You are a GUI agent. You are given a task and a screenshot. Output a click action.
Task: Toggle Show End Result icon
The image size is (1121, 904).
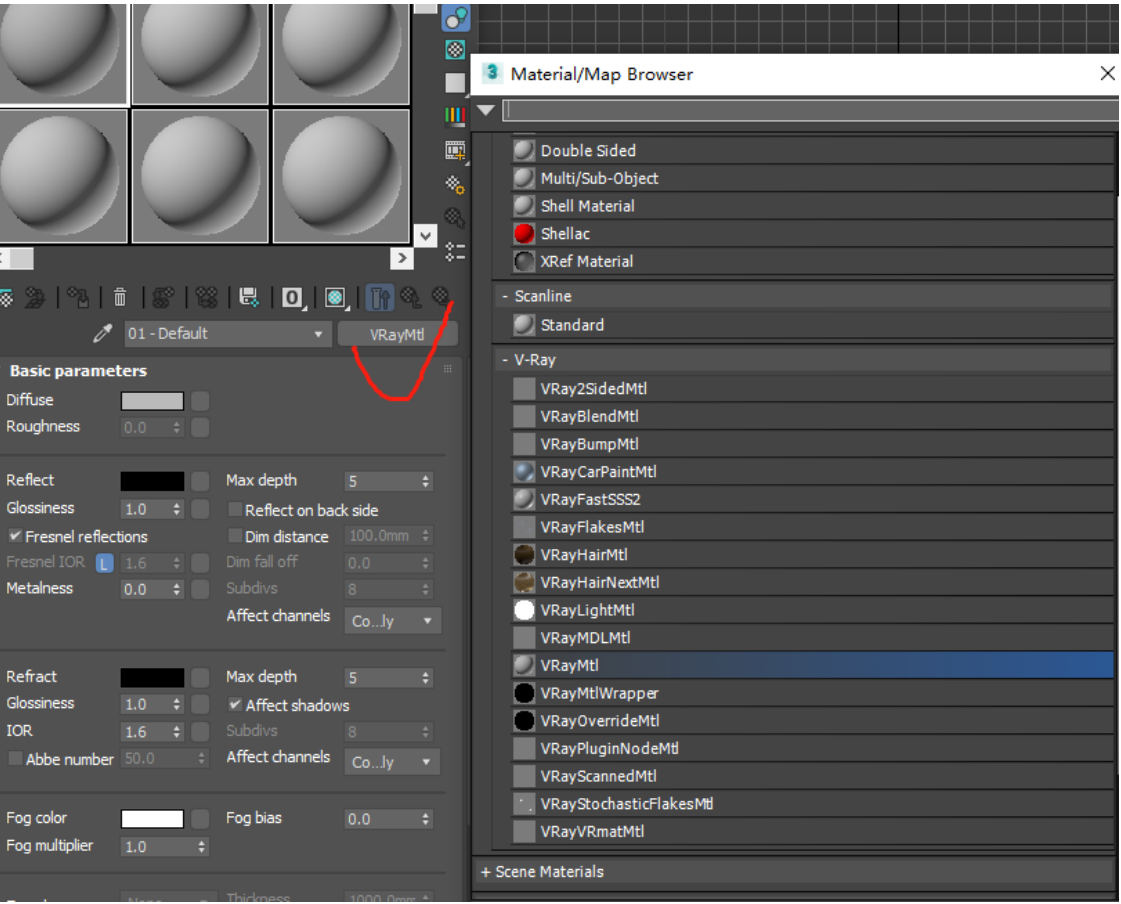click(x=380, y=297)
